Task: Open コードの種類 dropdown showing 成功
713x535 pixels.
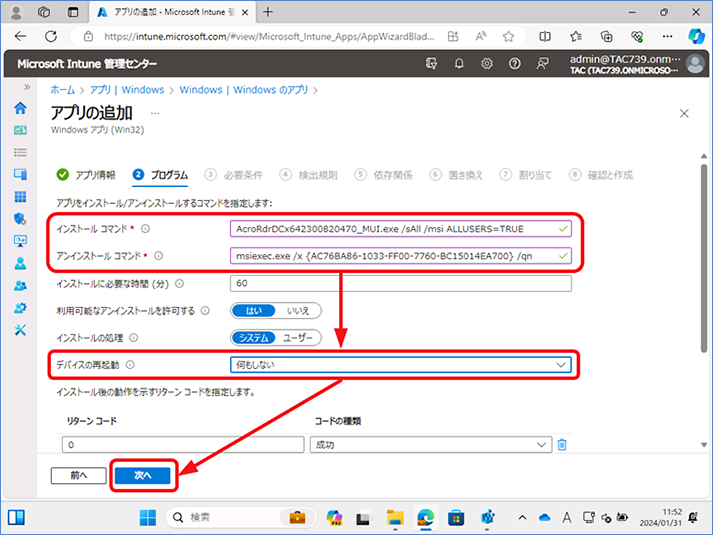Action: coord(431,445)
